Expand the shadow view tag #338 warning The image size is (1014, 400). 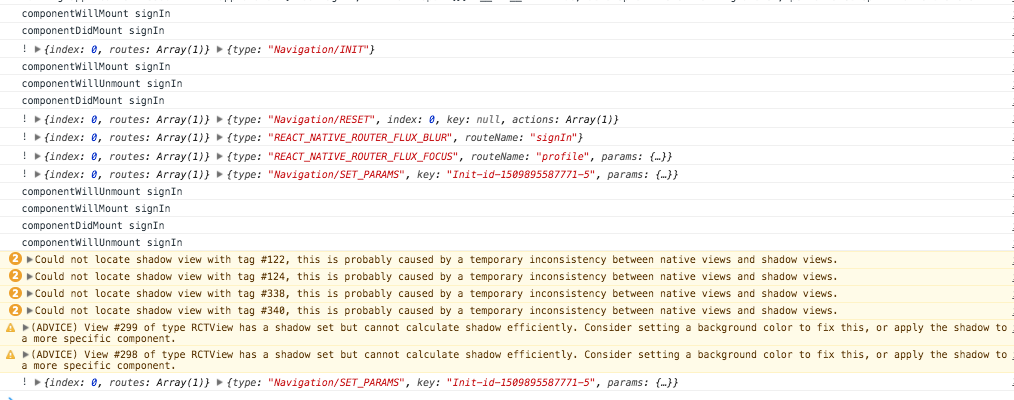pos(30,293)
